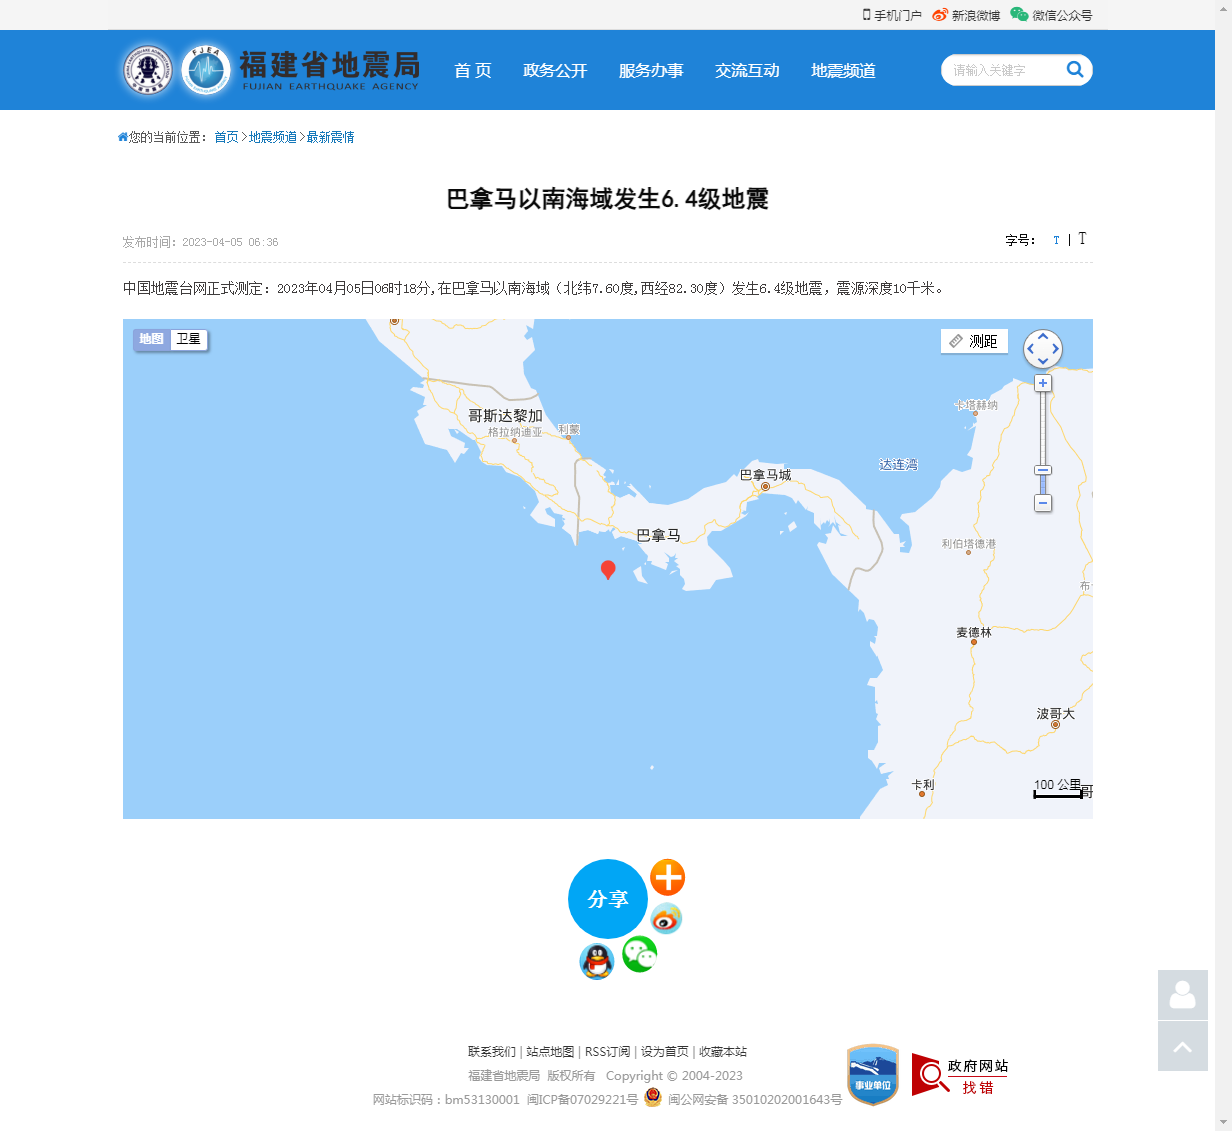The width and height of the screenshot is (1232, 1131).
Task: Open the Sina Weibo share icon
Action: click(x=666, y=918)
